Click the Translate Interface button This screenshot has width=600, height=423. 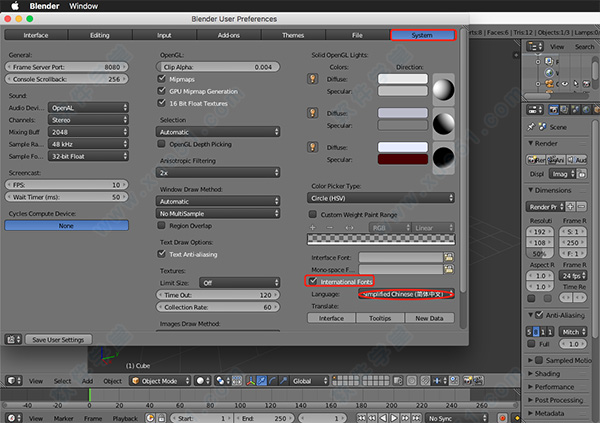(x=331, y=318)
